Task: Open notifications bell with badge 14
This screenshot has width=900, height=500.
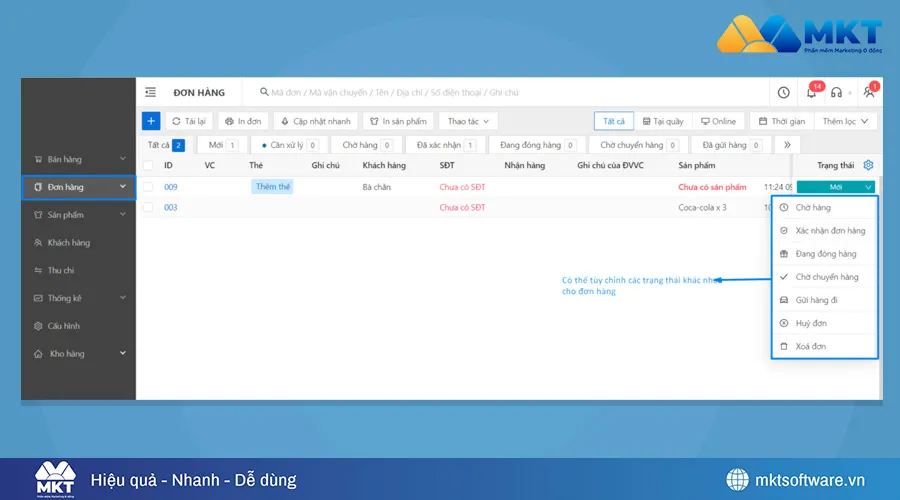Action: coord(812,92)
